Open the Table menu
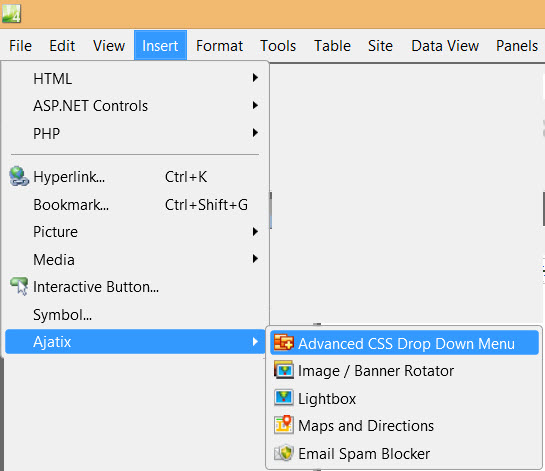Screen dimensions: 545x471 [x=332, y=46]
